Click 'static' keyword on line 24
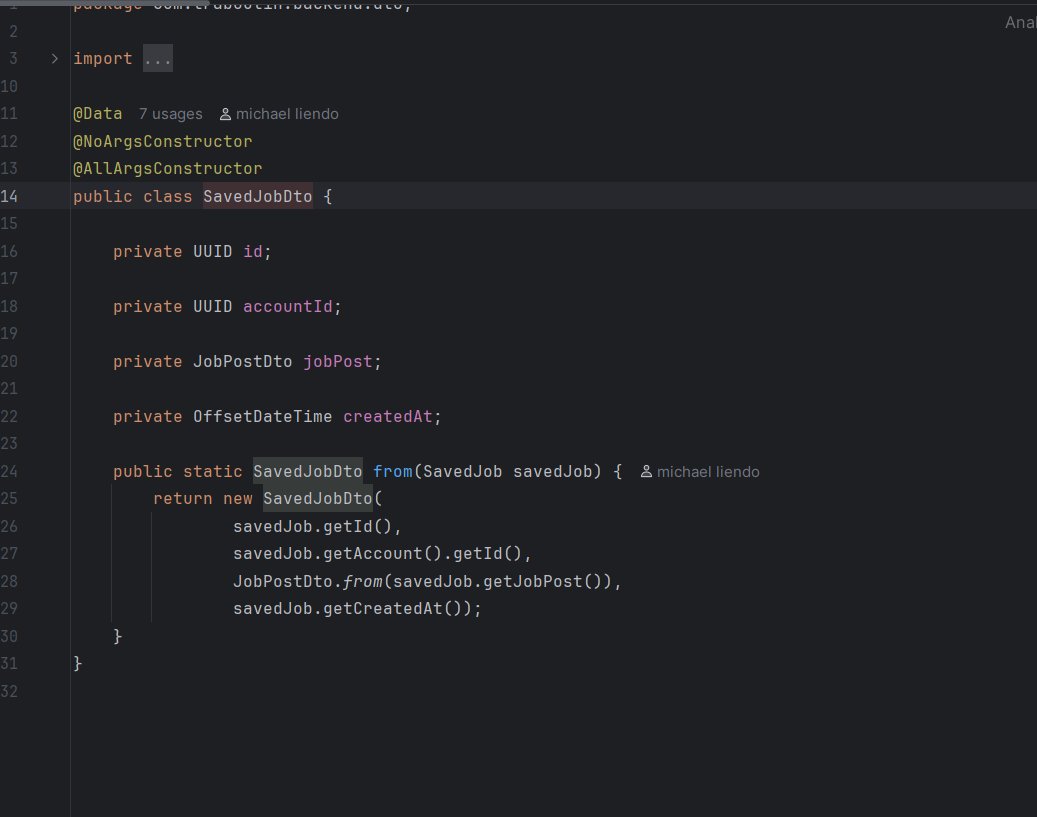Screen dimensions: 1037x817 pos(212,471)
